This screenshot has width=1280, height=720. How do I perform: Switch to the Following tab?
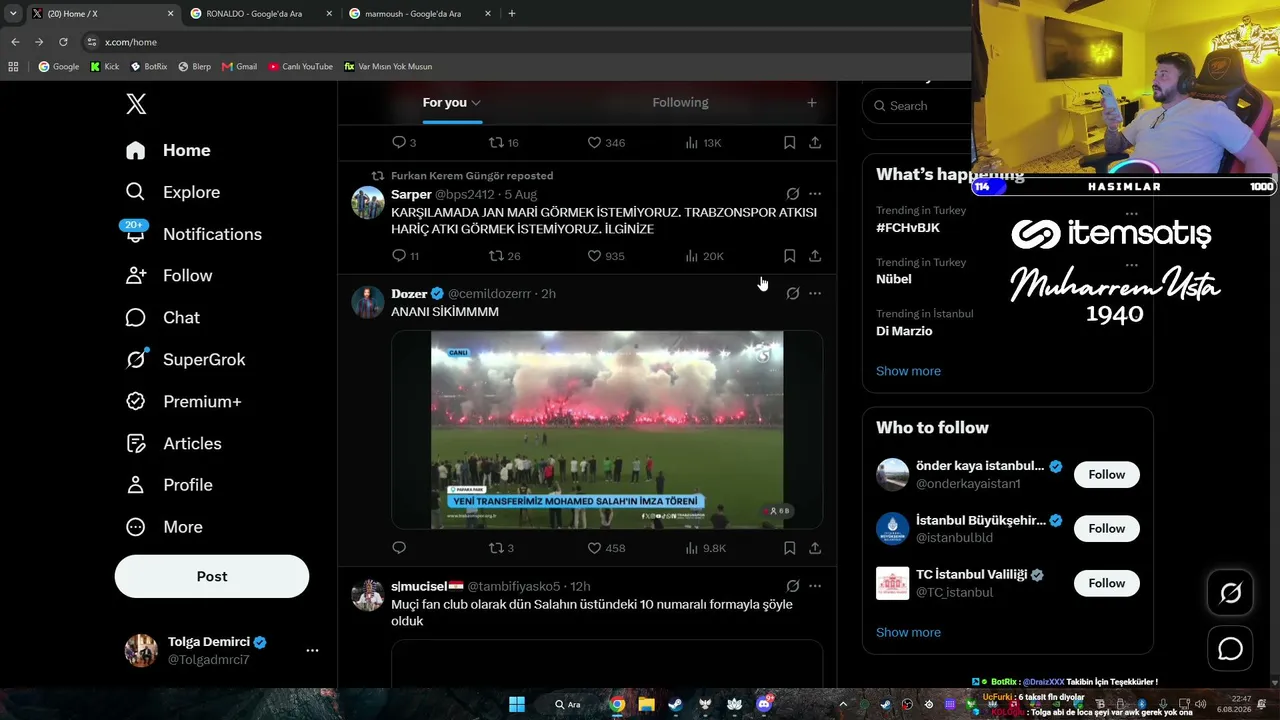click(680, 103)
